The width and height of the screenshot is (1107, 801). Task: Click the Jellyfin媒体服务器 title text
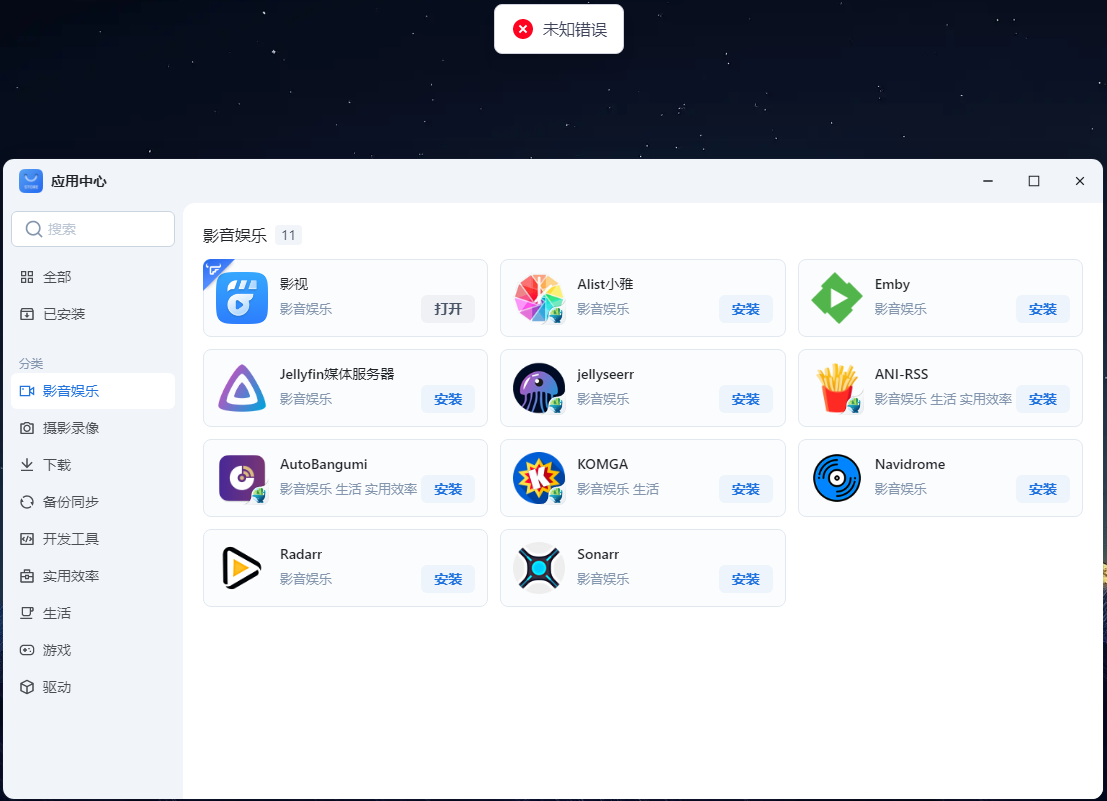coord(337,374)
